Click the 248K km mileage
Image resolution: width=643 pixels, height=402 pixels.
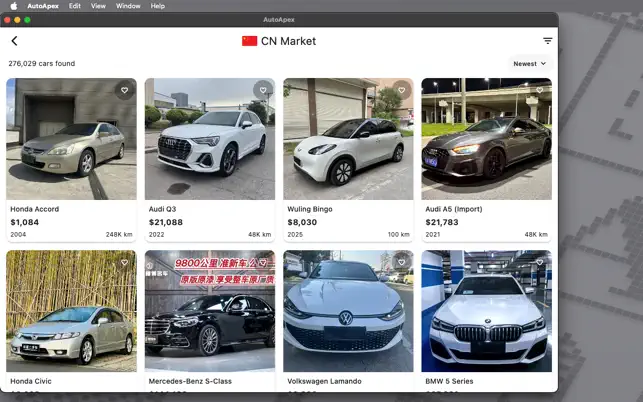pos(119,235)
